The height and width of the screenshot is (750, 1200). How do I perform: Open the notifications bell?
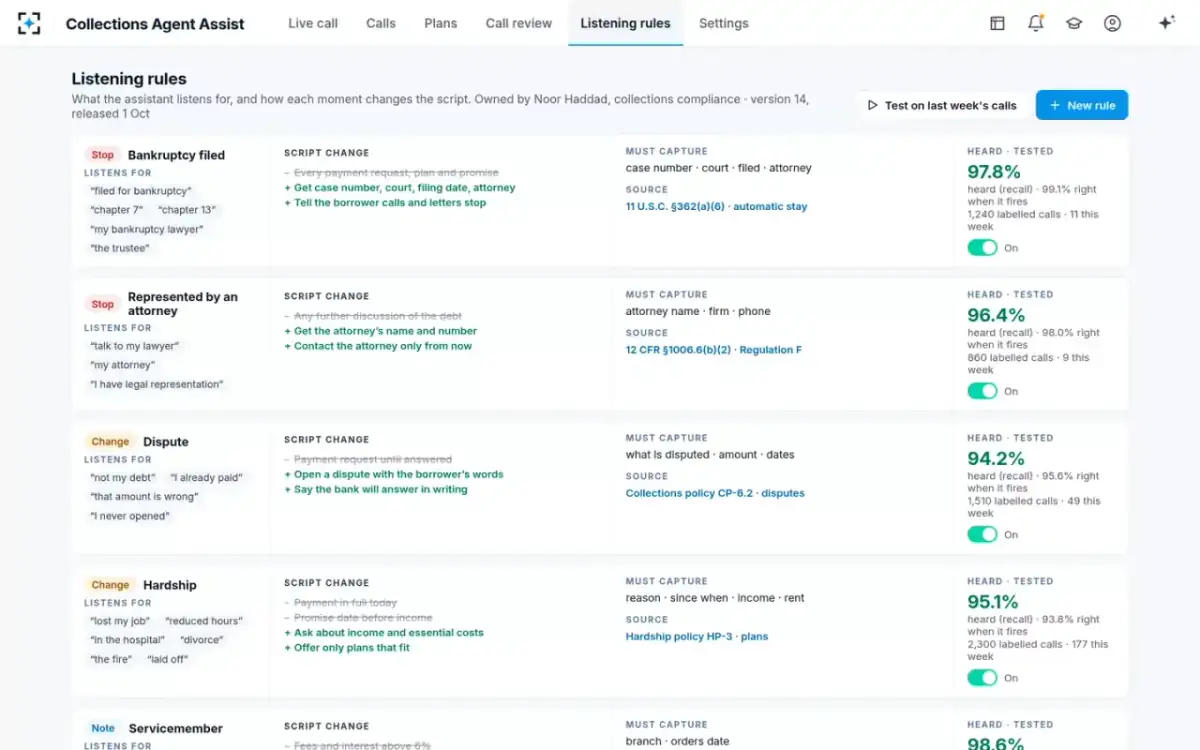1036,23
